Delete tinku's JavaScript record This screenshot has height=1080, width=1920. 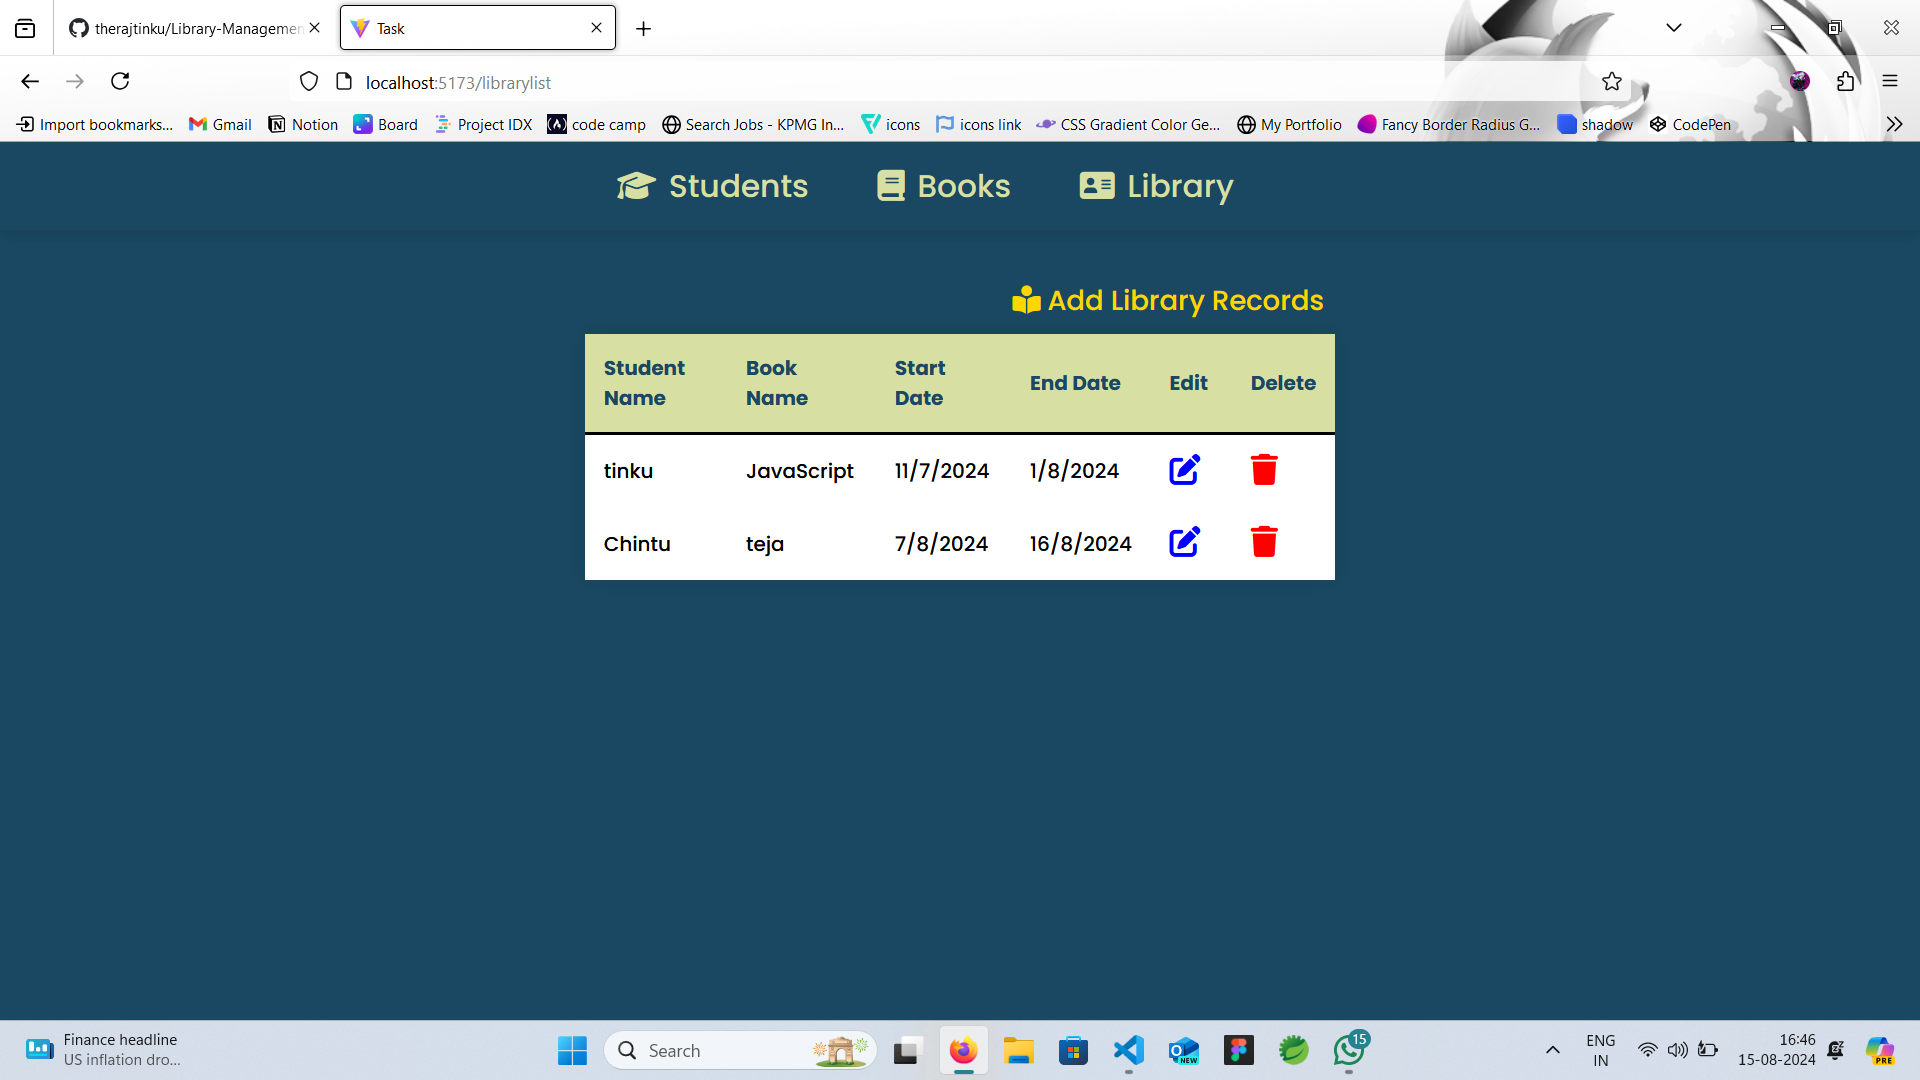click(x=1264, y=470)
